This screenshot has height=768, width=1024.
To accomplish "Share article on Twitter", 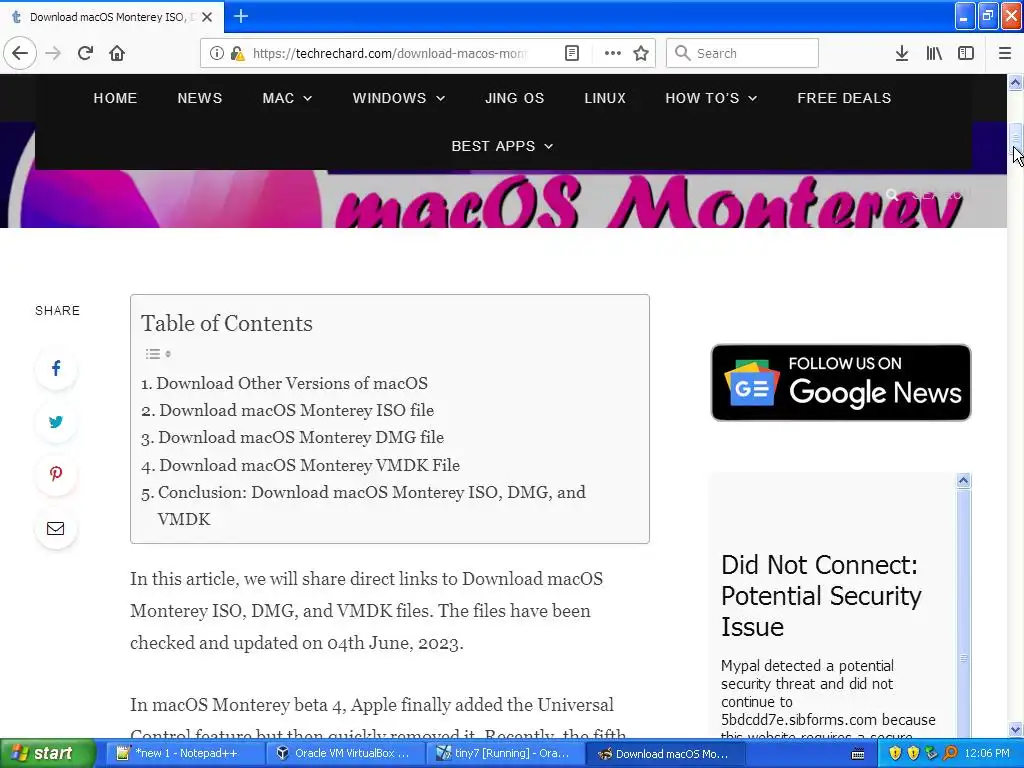I will point(56,421).
